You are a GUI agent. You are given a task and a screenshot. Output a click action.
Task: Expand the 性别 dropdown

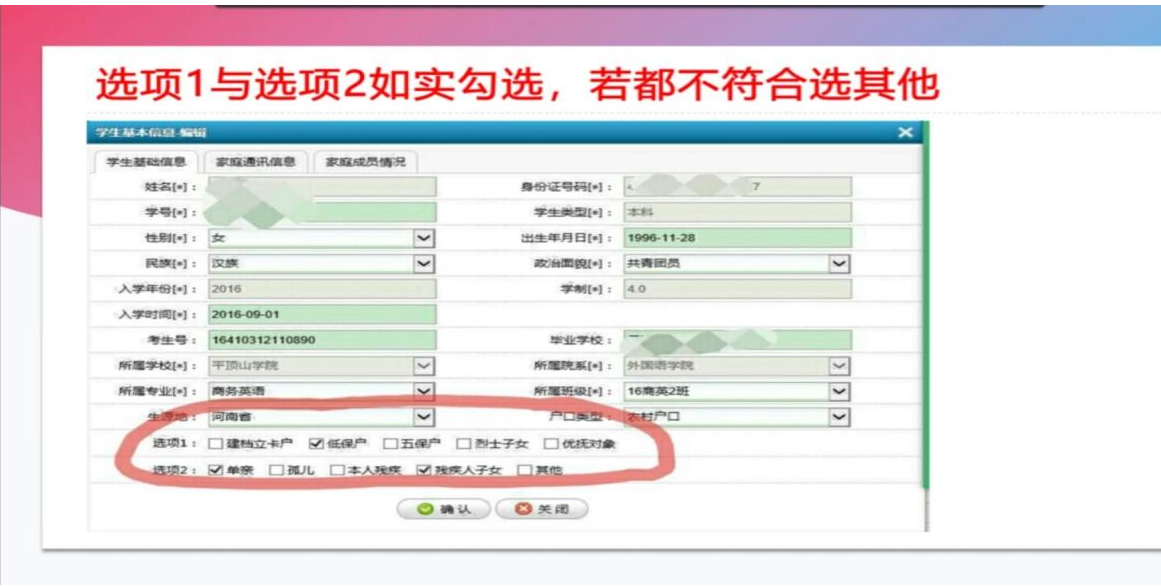click(x=424, y=238)
